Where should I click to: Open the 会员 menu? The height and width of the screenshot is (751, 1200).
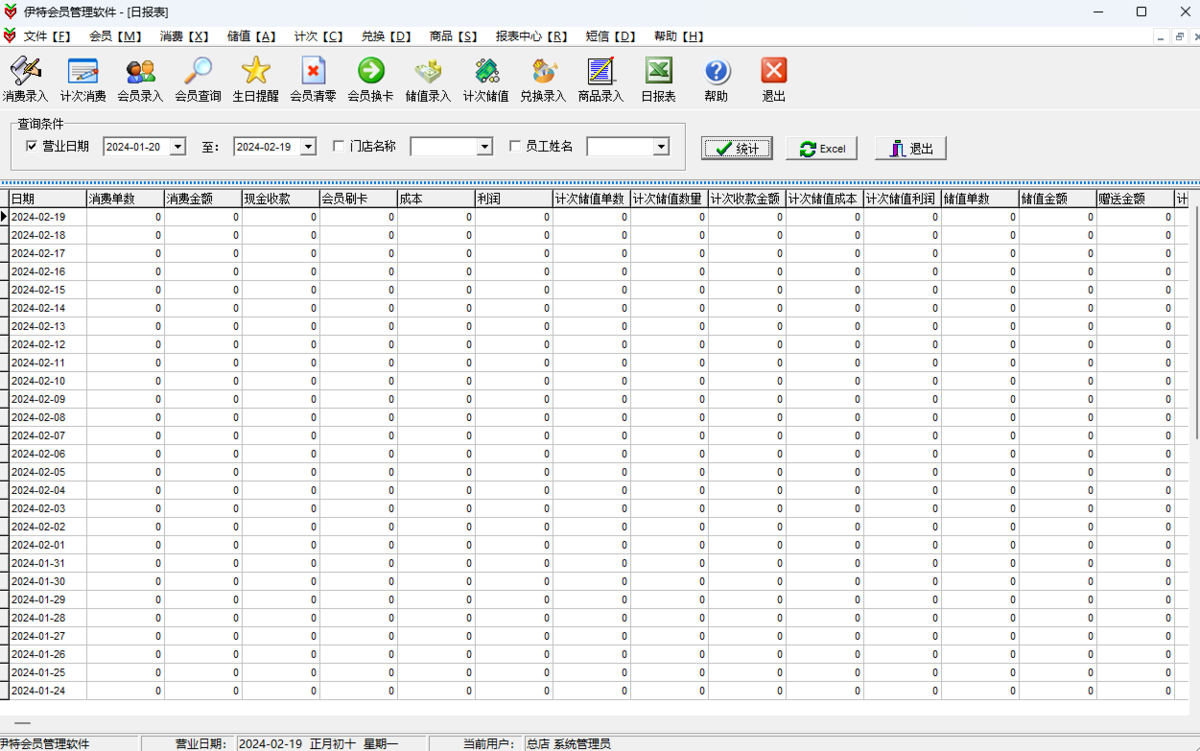(115, 36)
